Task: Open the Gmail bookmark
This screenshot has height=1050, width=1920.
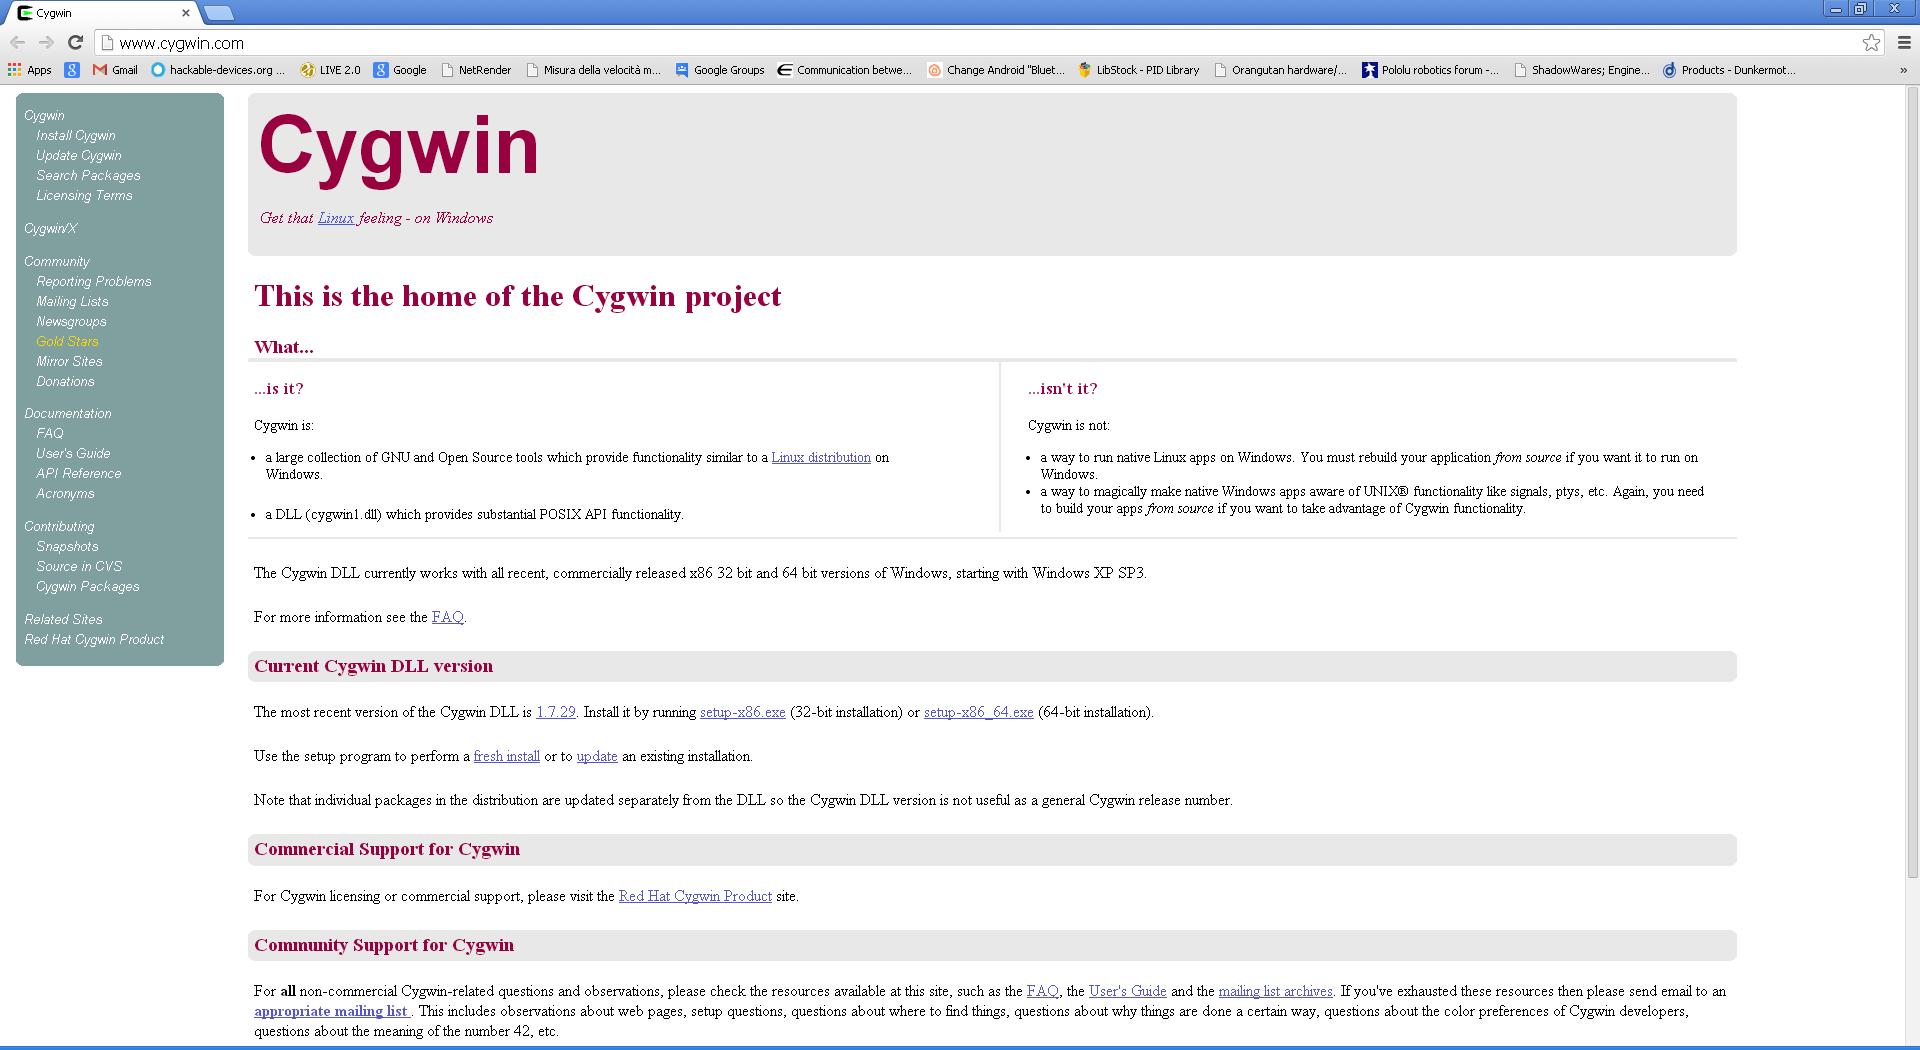Action: [x=115, y=70]
